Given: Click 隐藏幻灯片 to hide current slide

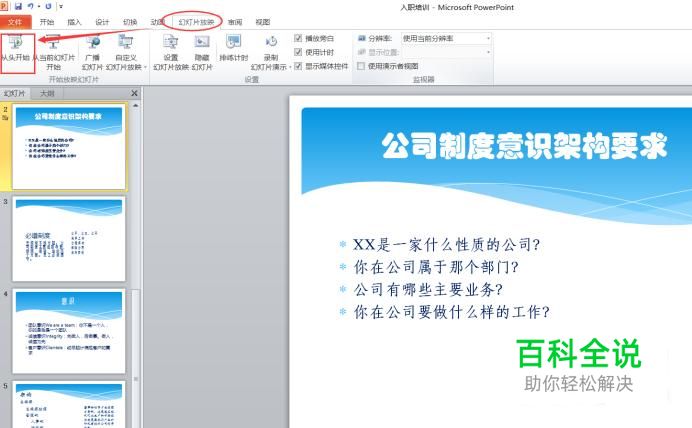Looking at the screenshot, I should [202, 53].
